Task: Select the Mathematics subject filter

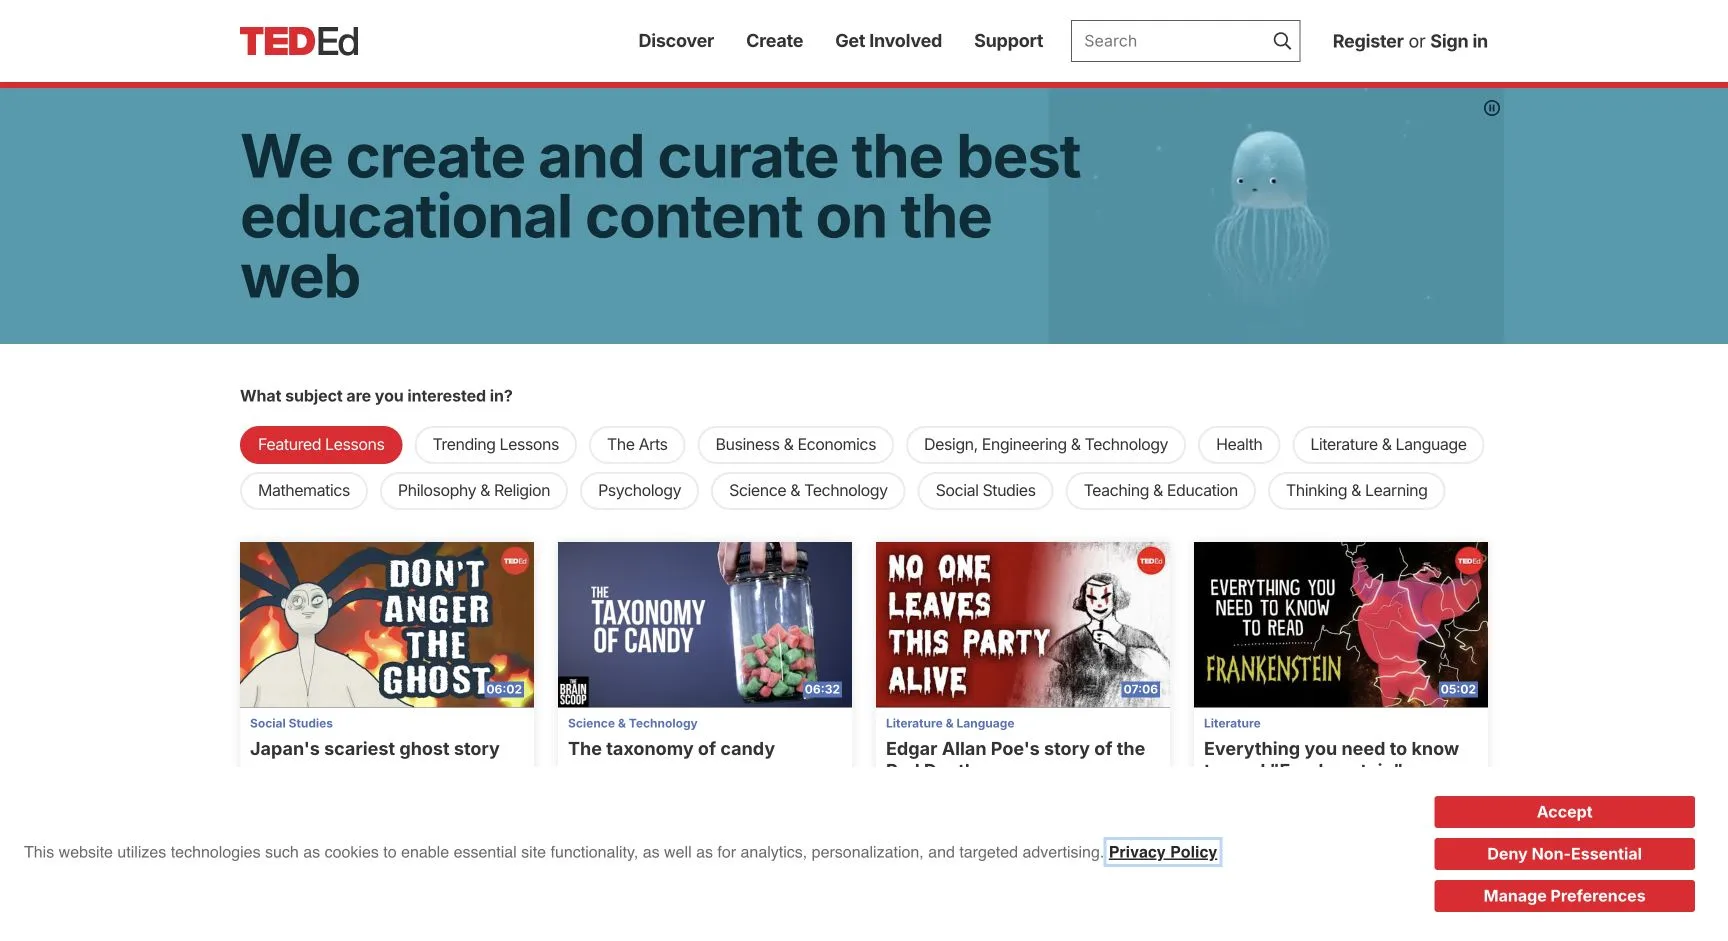Action: [304, 491]
